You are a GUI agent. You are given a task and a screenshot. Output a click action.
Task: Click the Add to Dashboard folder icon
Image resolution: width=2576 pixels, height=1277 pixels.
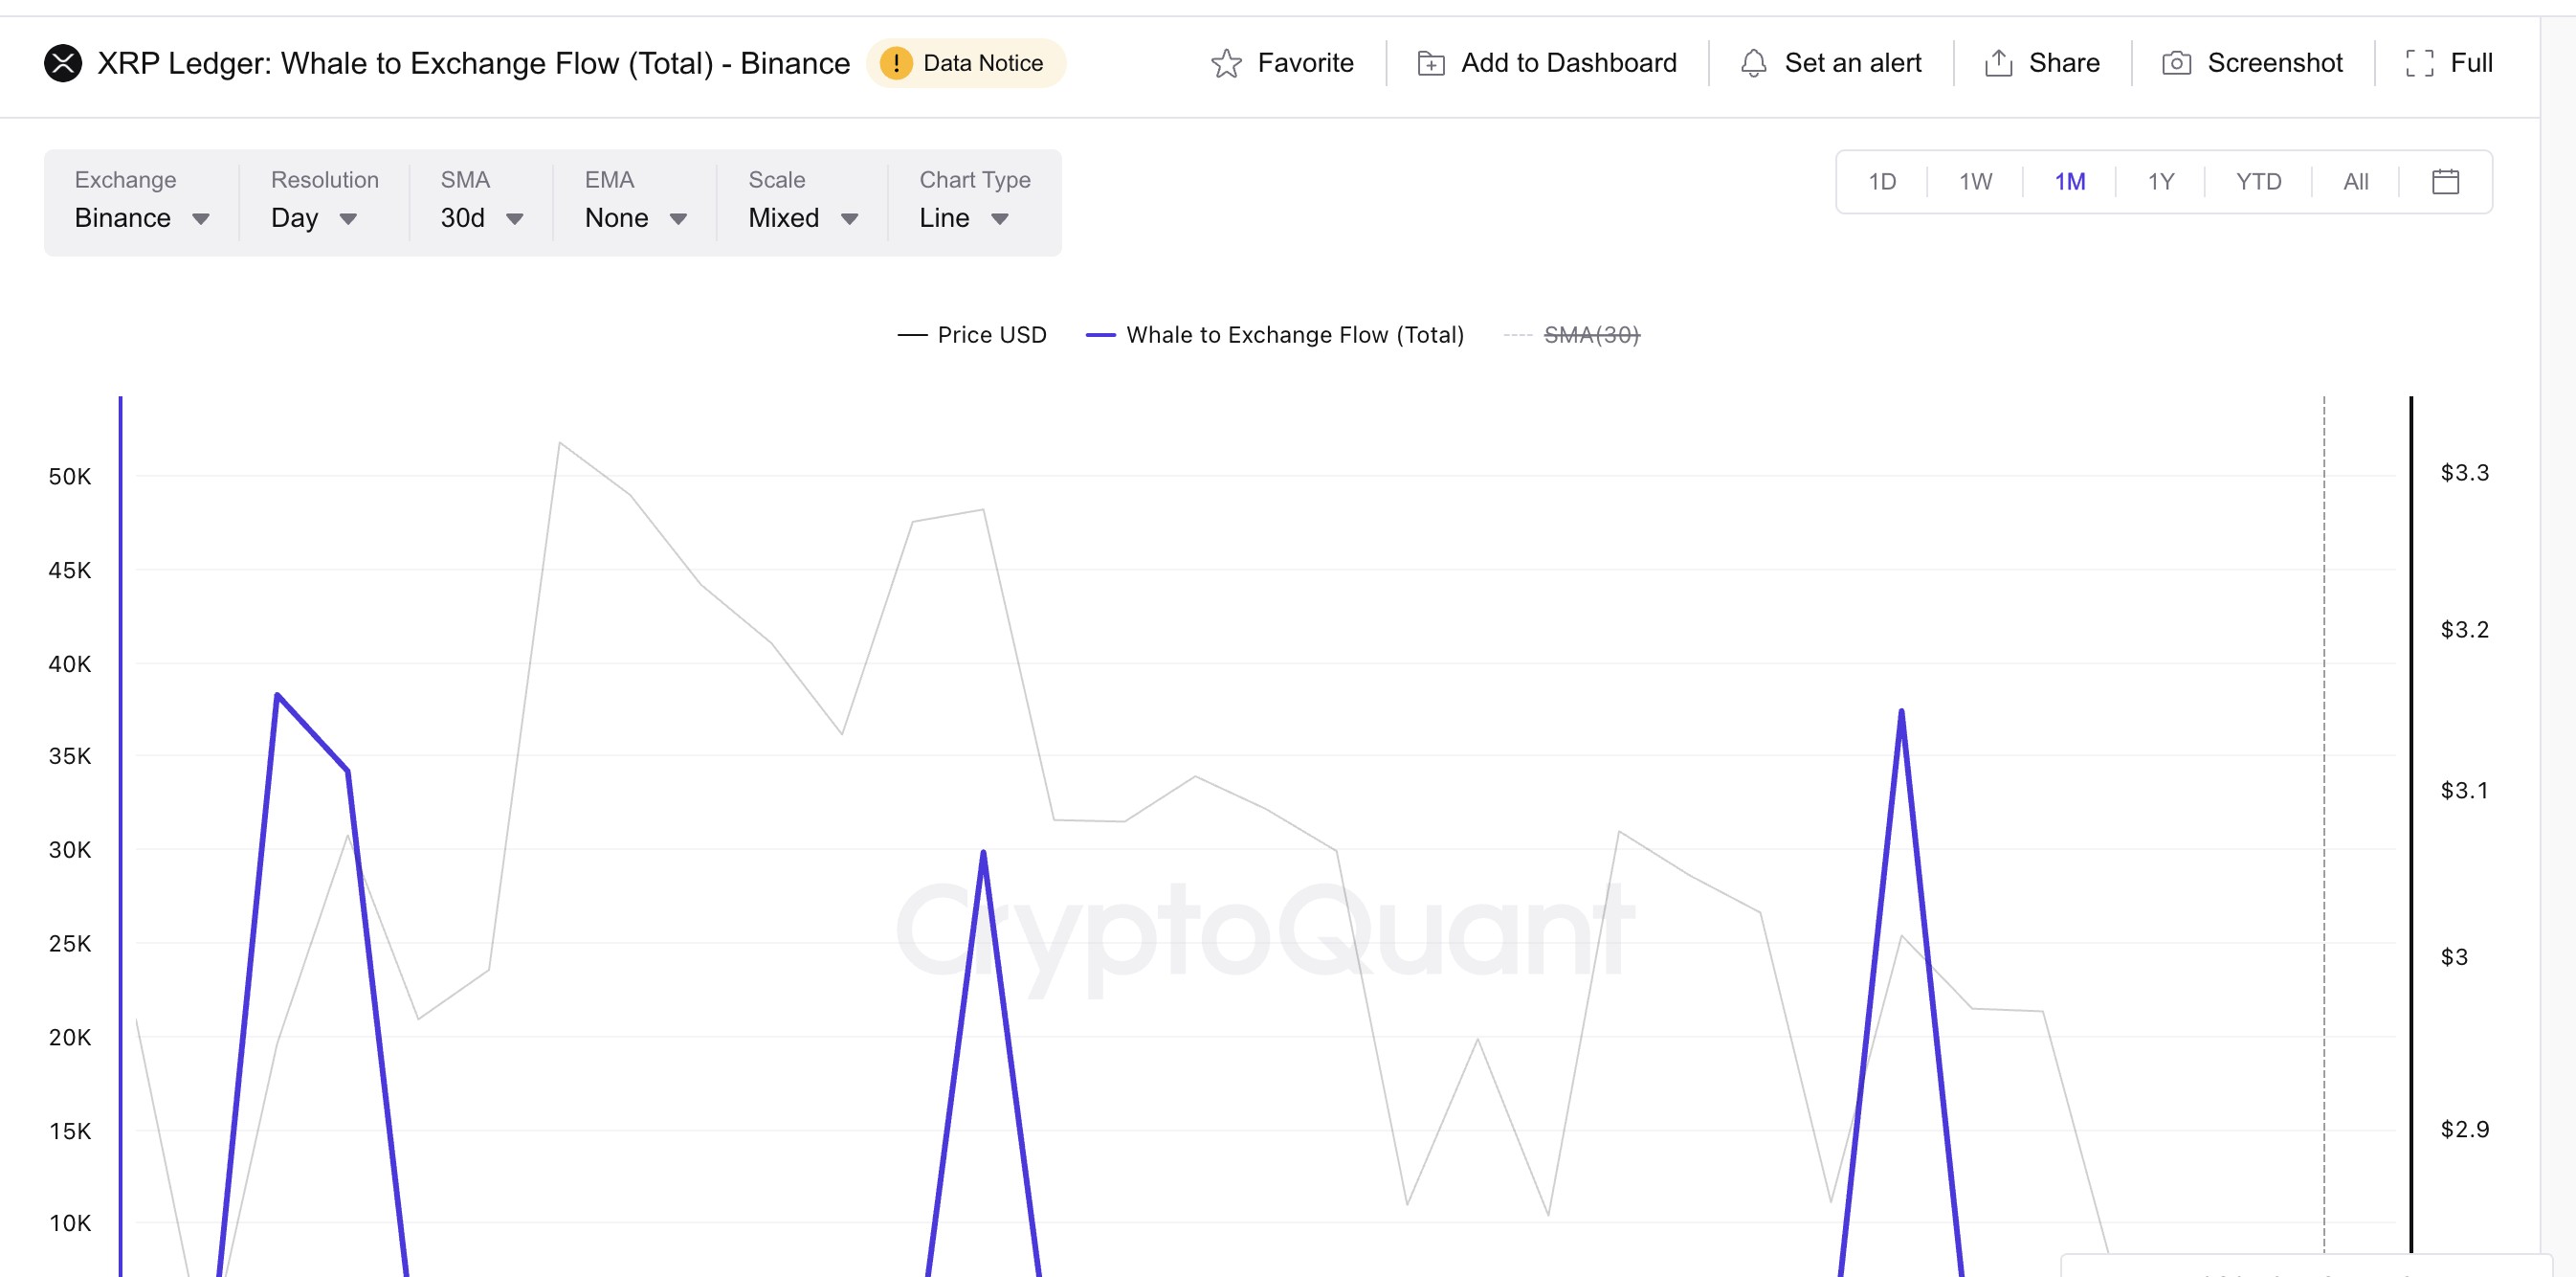1431,63
